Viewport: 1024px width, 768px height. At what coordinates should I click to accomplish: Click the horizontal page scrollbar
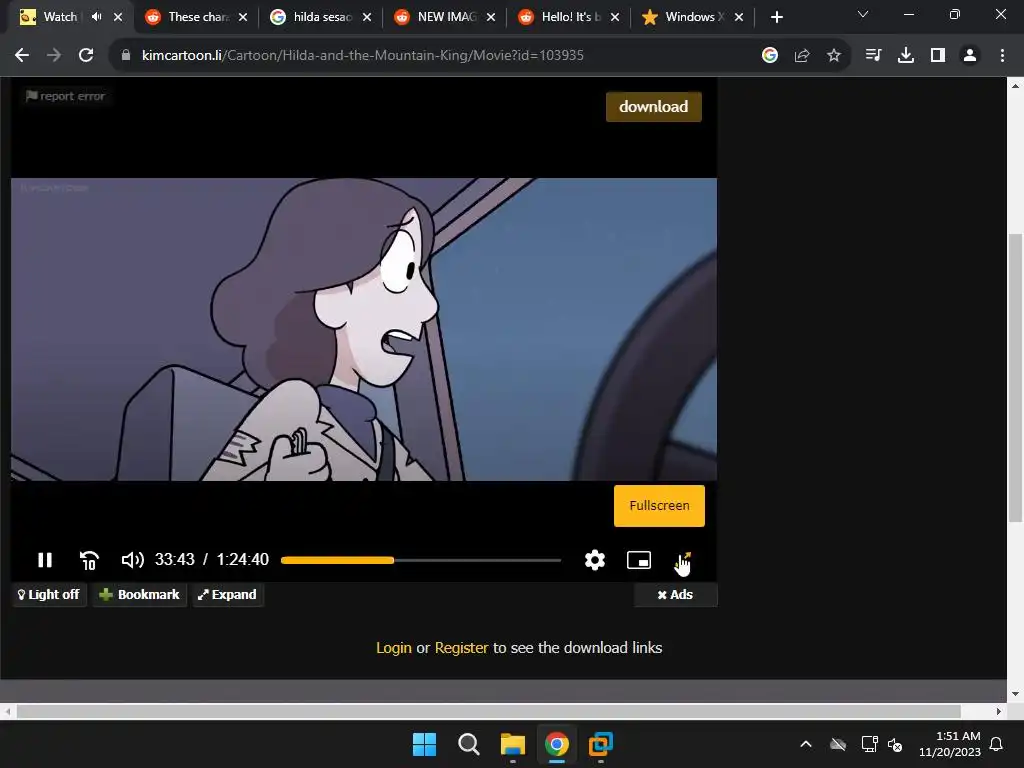point(488,711)
